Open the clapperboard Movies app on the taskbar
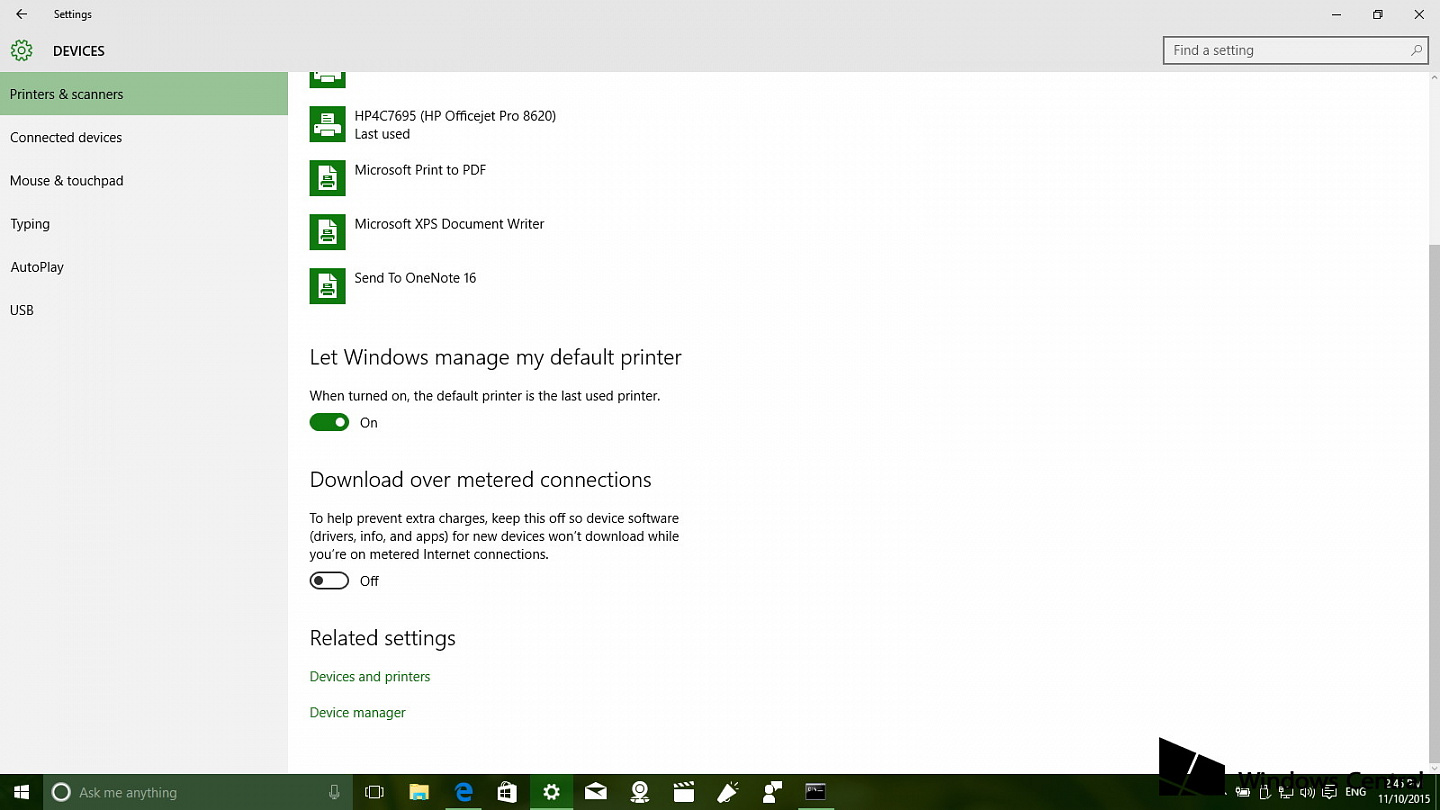 [684, 792]
